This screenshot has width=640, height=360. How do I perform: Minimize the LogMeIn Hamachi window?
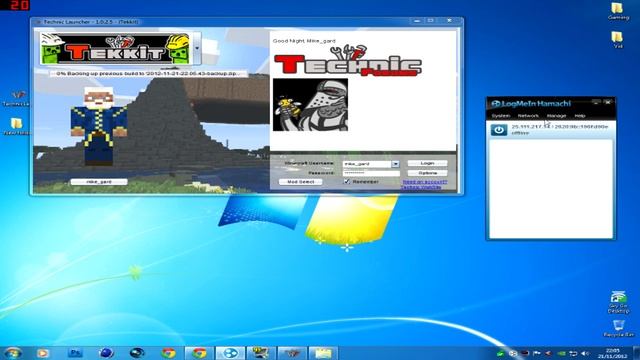tap(596, 102)
